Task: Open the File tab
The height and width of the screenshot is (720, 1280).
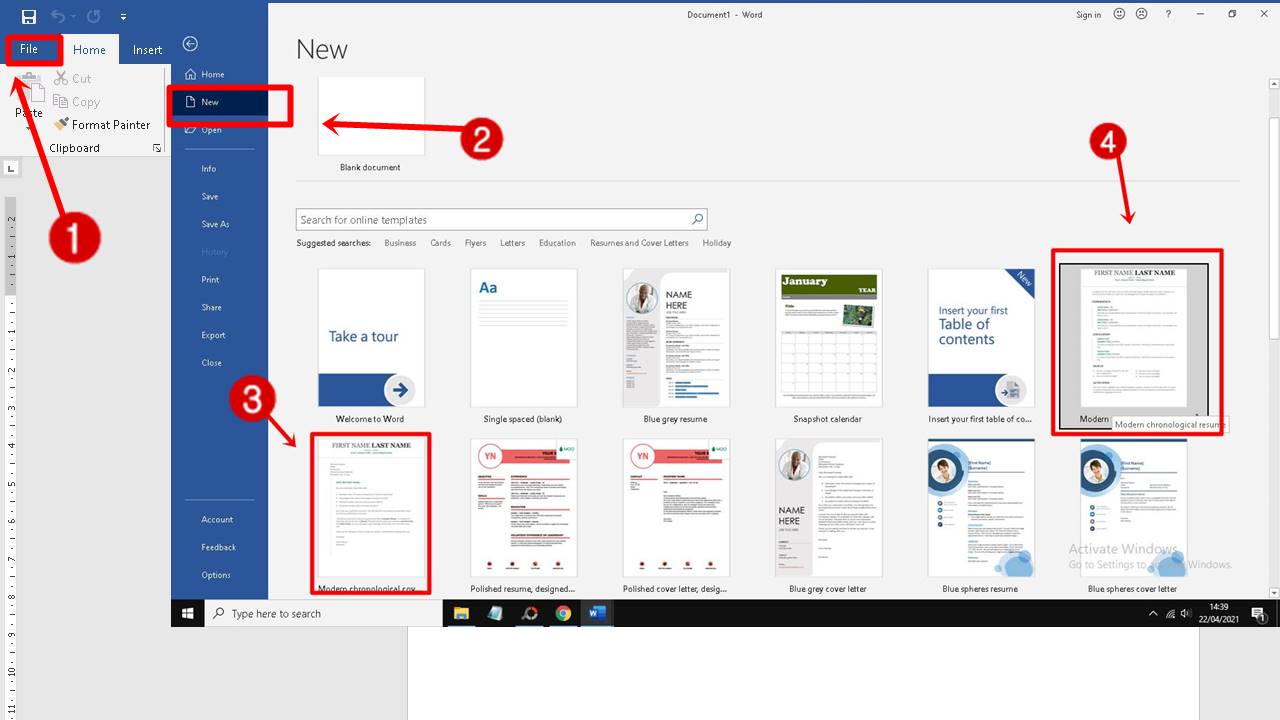Action: click(x=29, y=49)
